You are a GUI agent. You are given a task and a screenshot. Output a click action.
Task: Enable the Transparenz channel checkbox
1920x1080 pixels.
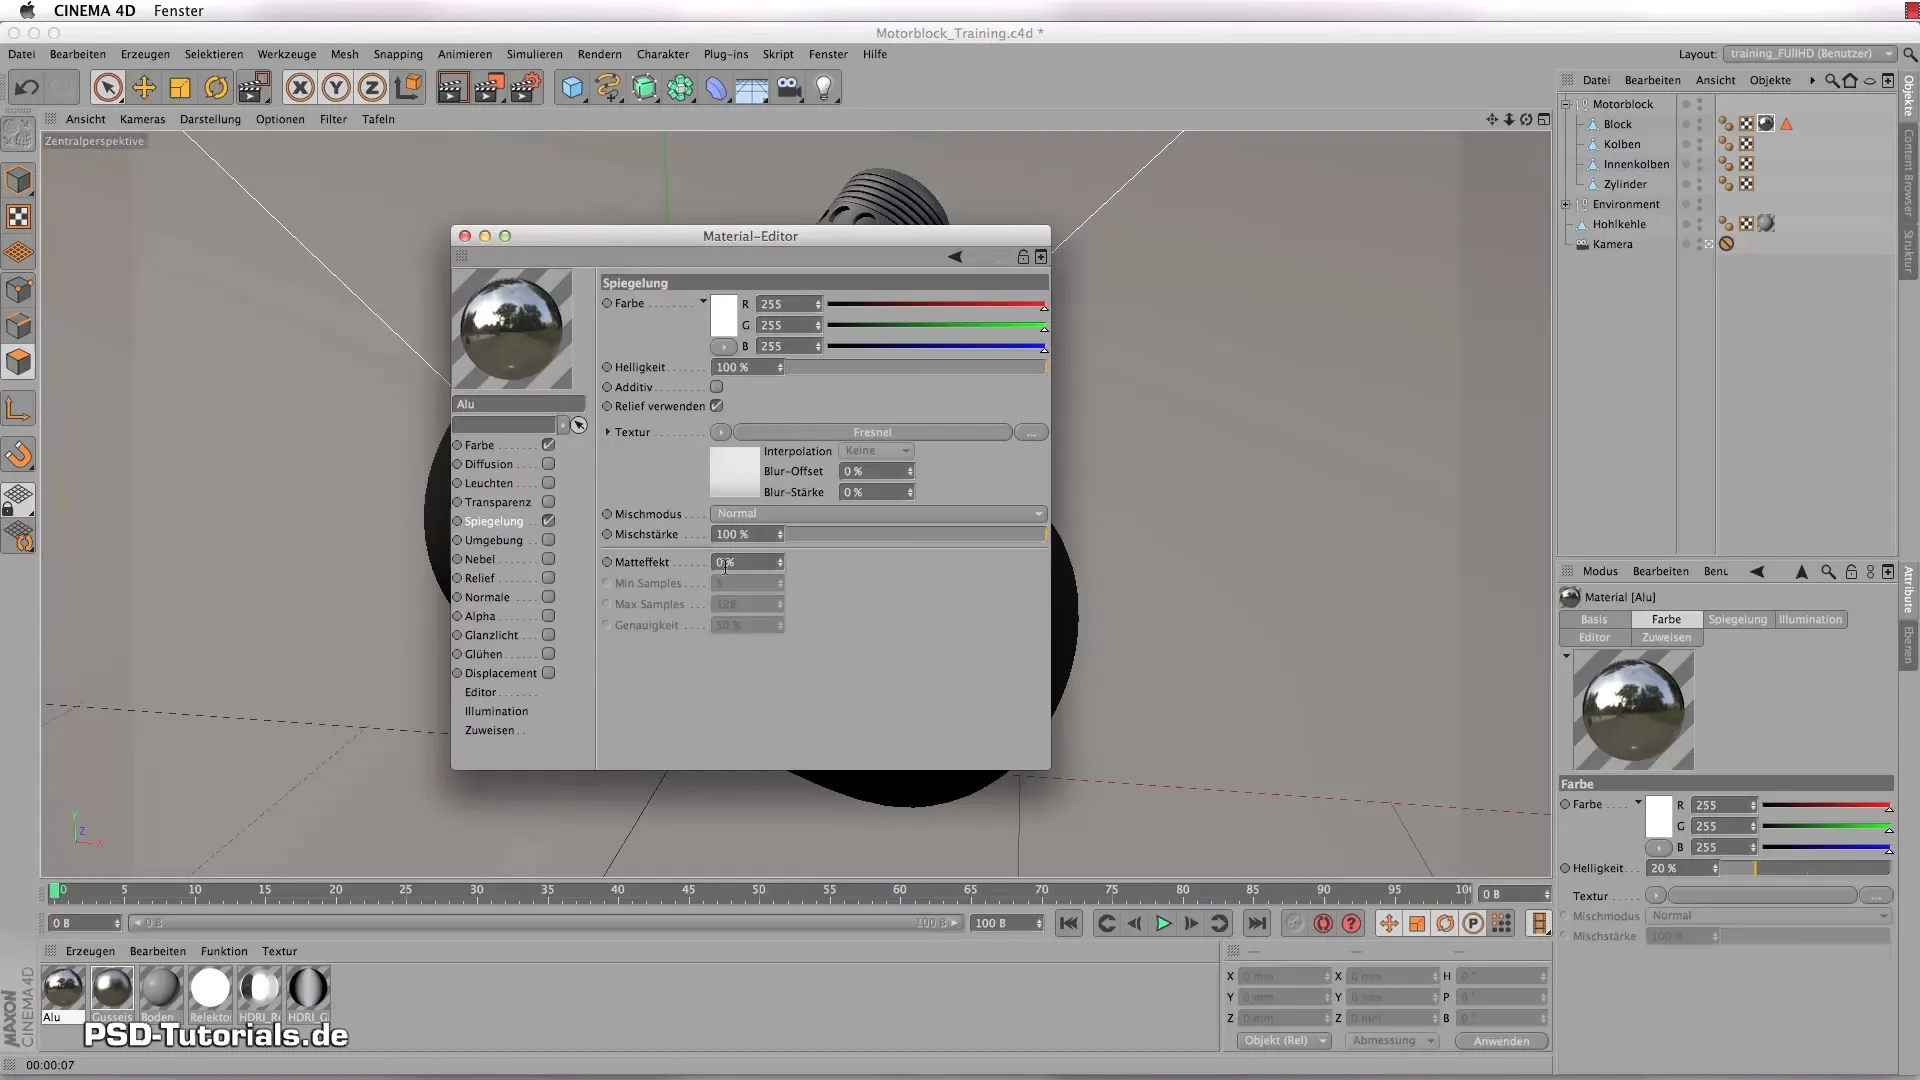[x=548, y=502]
